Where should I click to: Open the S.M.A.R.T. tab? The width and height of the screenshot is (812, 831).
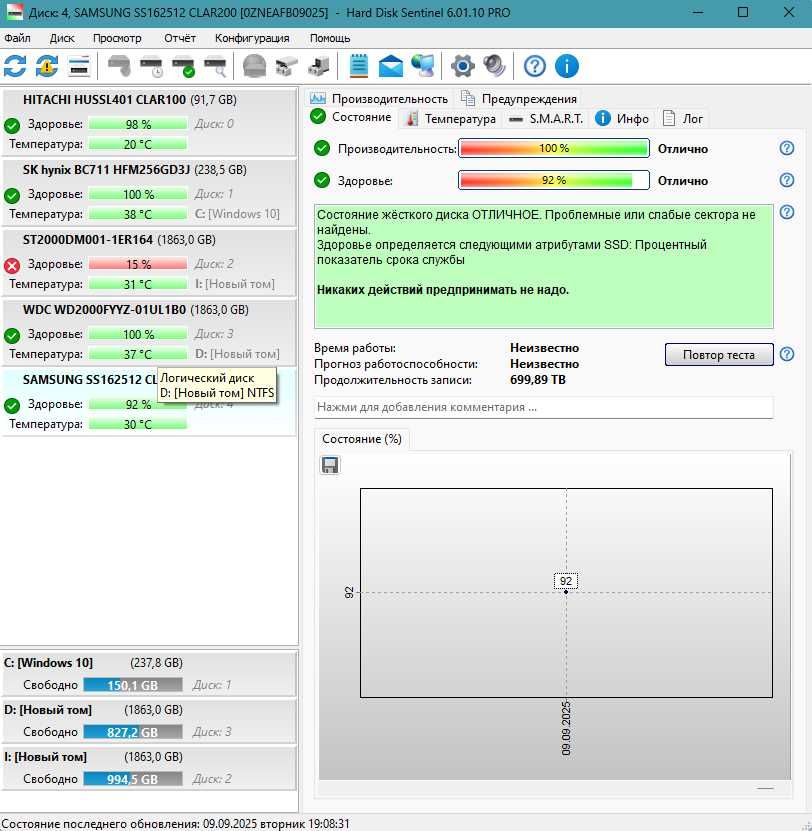click(545, 119)
